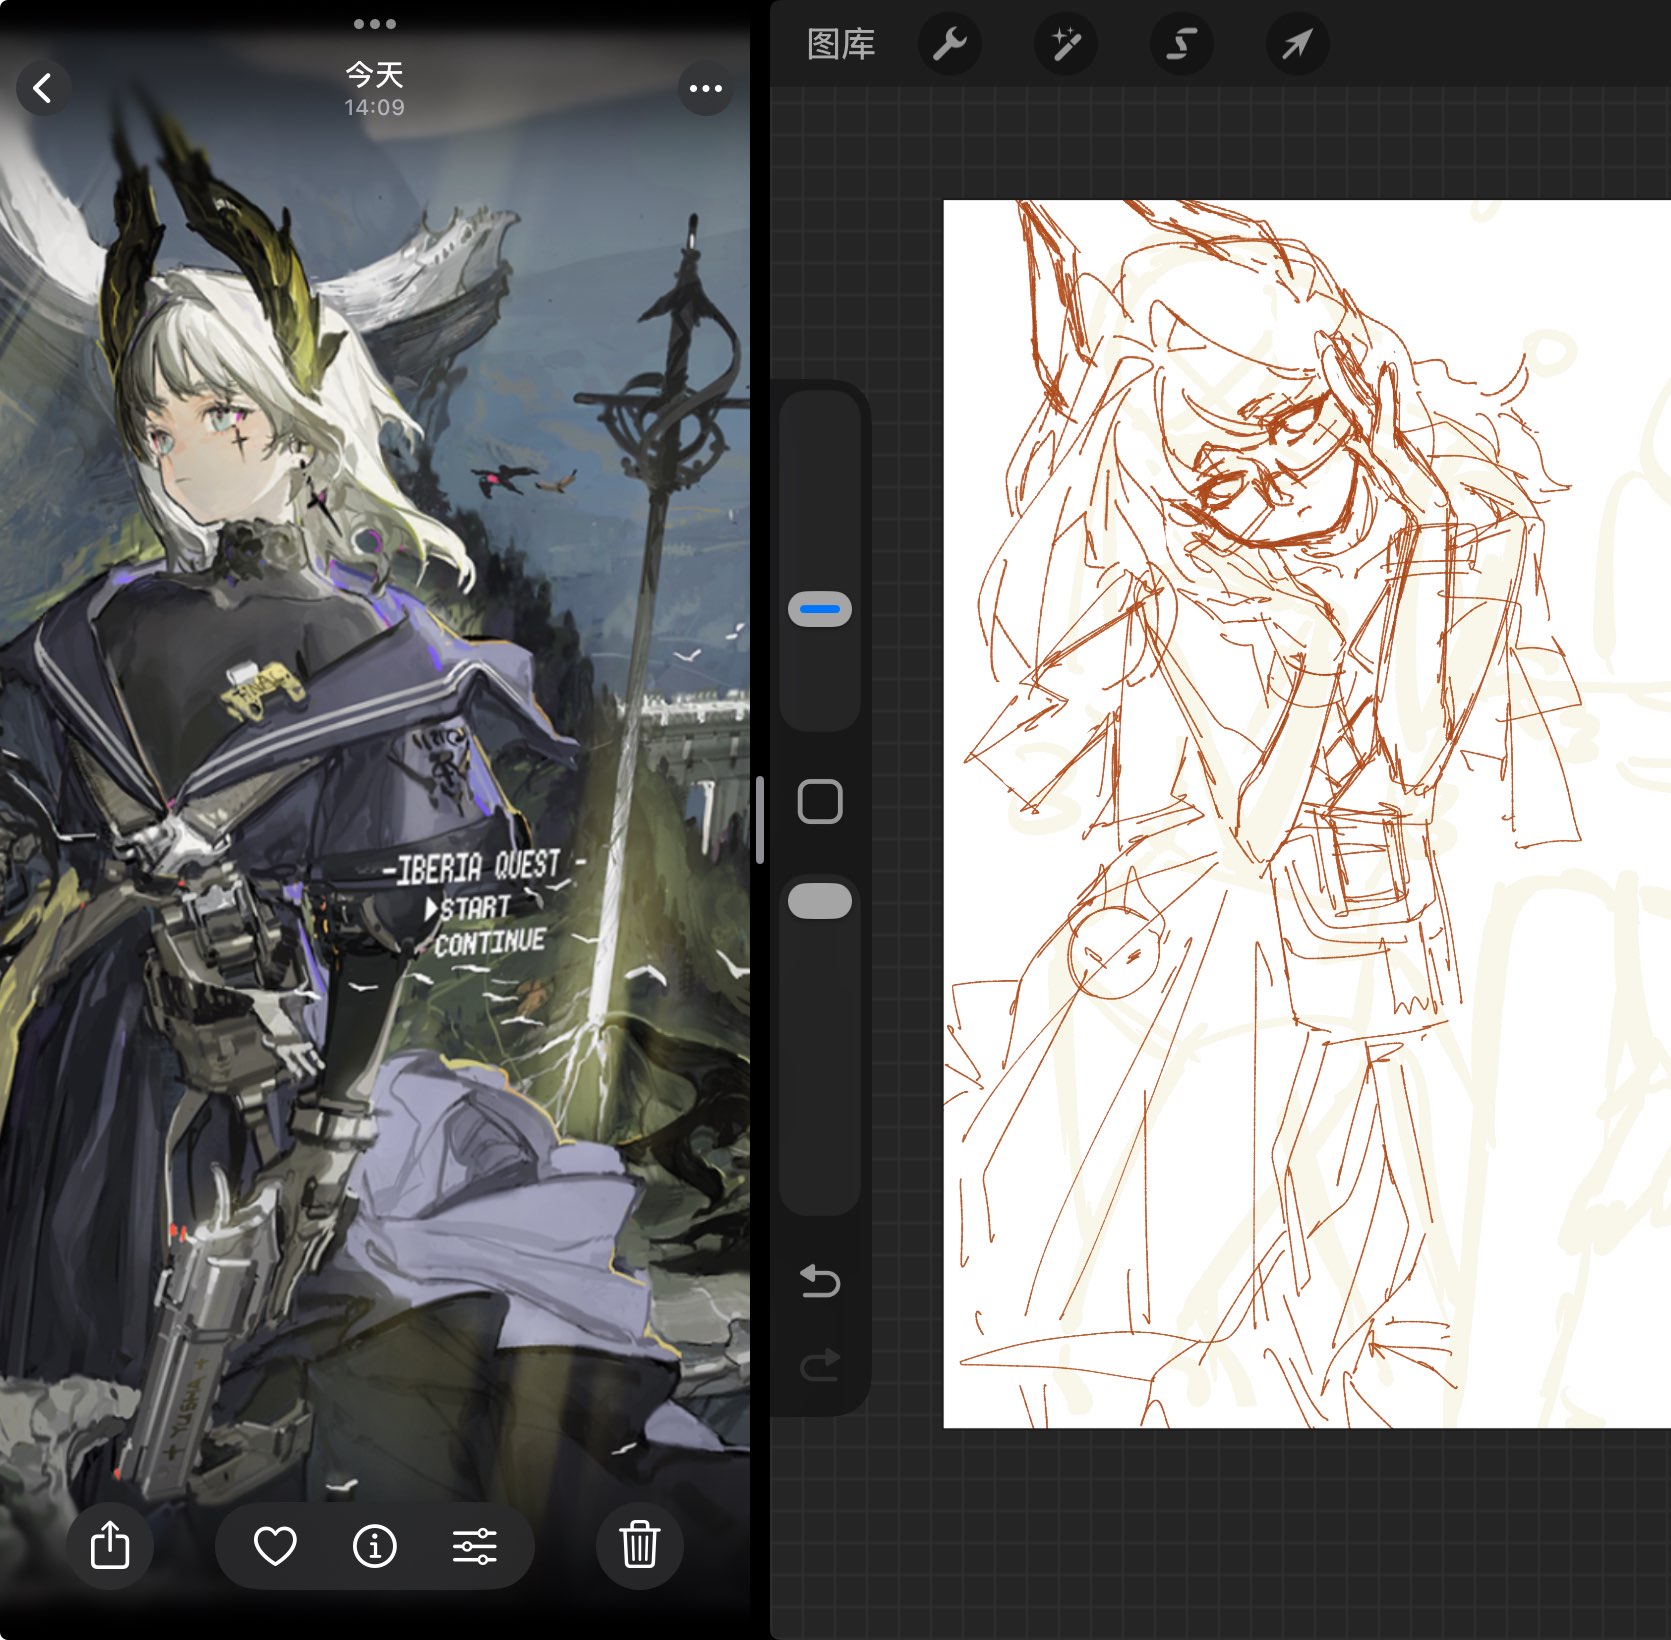Open photo edit adjustments sliders icon

474,1545
